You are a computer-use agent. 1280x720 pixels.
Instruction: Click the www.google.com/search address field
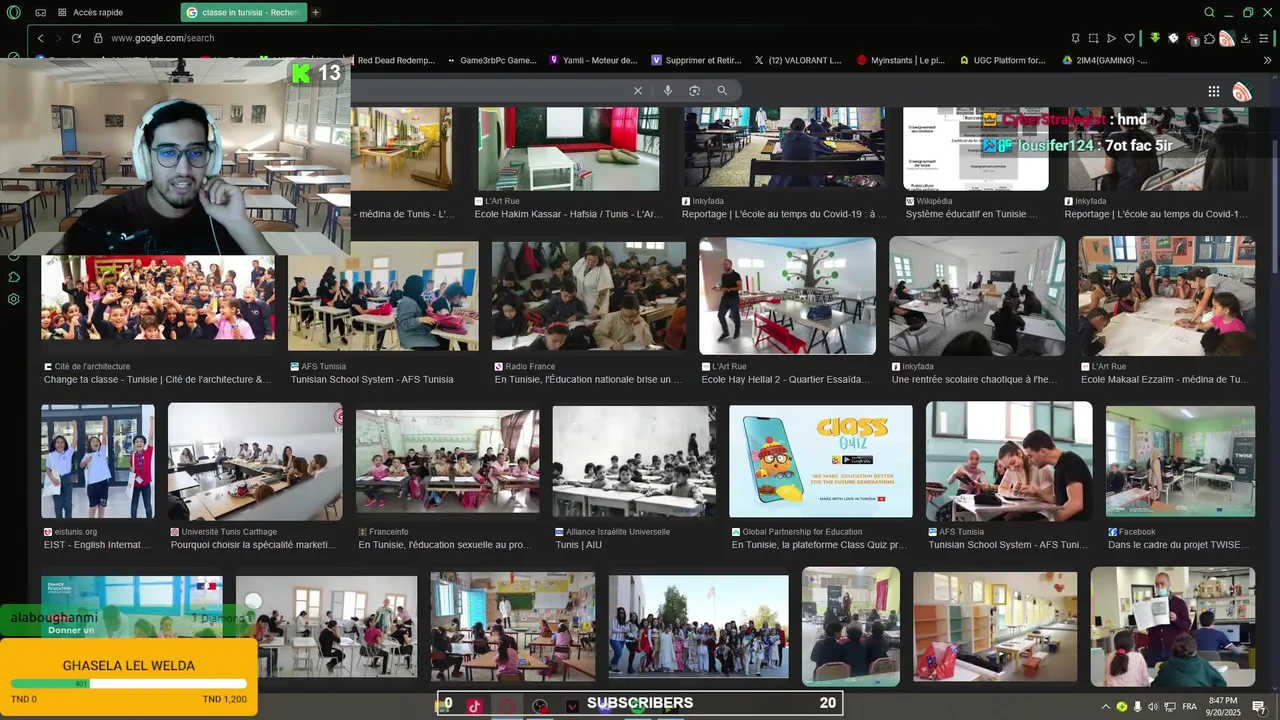(162, 38)
